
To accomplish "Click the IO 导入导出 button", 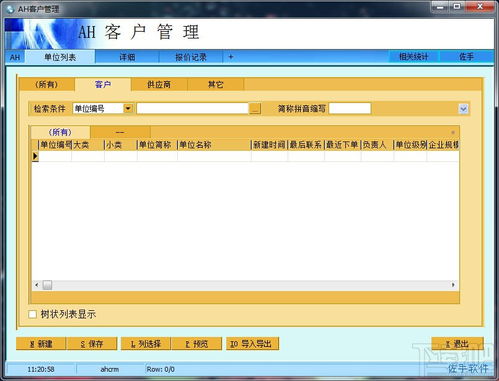I will [x=252, y=344].
